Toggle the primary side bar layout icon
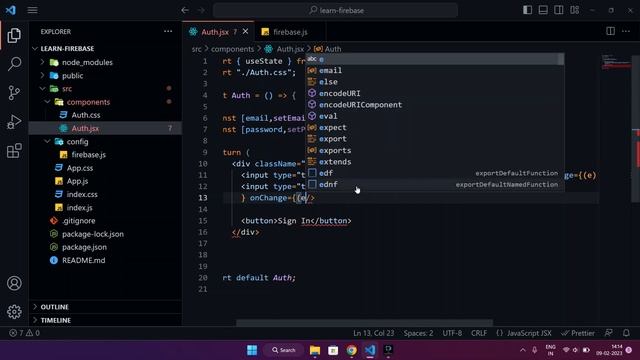640x360 pixels. 527,10
